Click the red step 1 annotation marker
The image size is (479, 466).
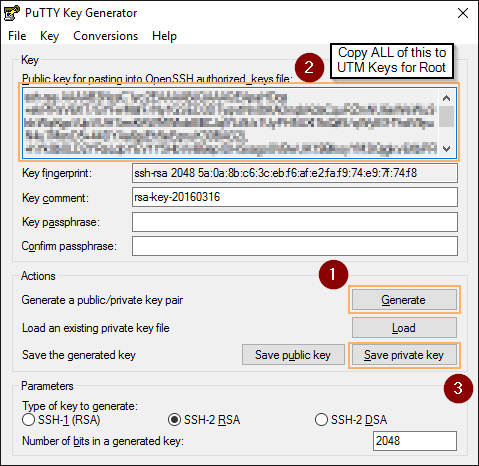click(333, 275)
